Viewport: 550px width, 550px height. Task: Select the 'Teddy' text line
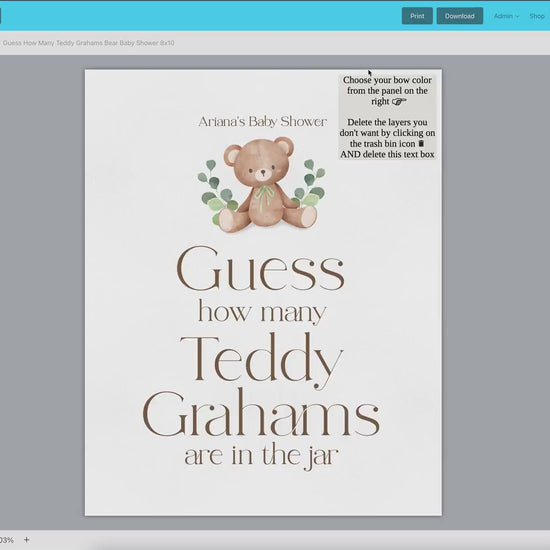[x=262, y=361]
